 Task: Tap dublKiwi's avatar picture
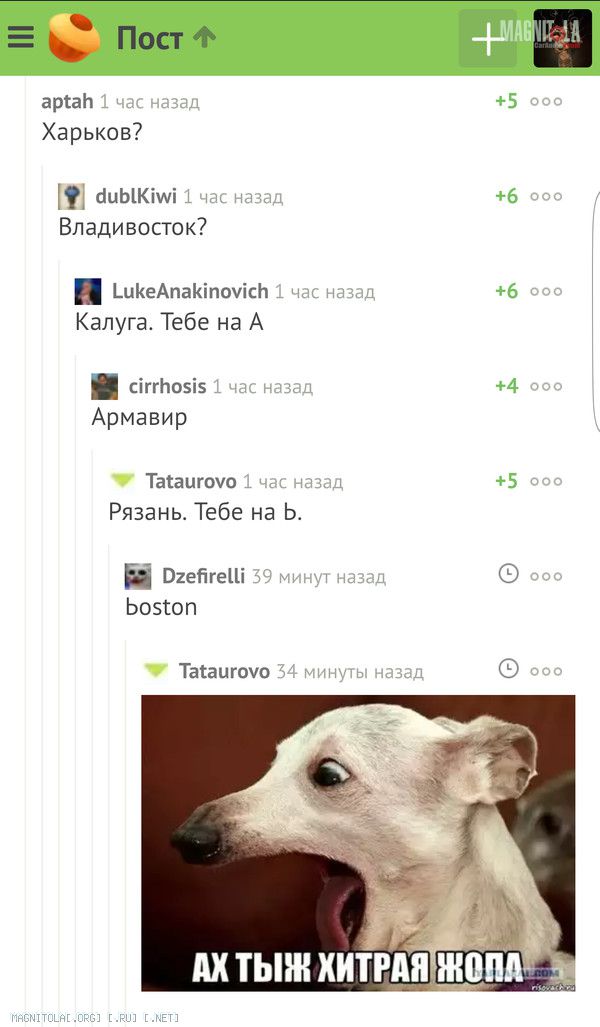71,196
